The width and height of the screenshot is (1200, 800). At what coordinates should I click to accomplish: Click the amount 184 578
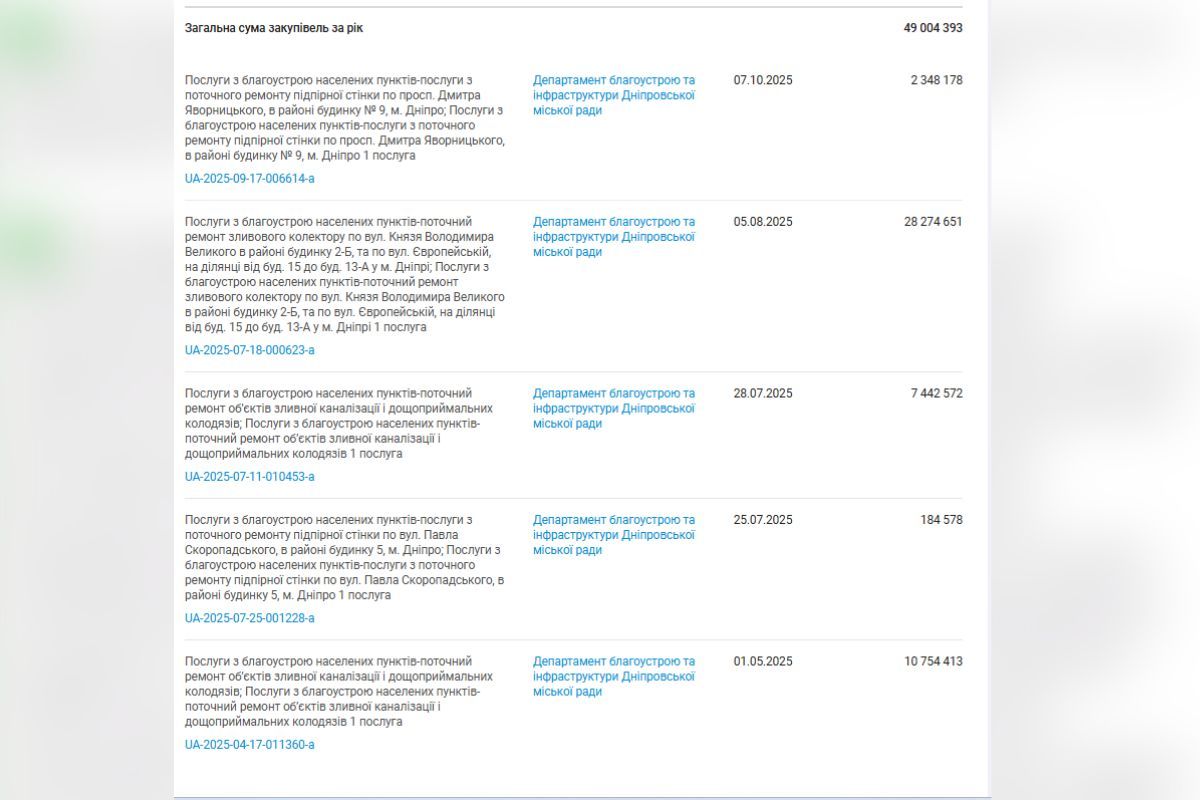(941, 520)
